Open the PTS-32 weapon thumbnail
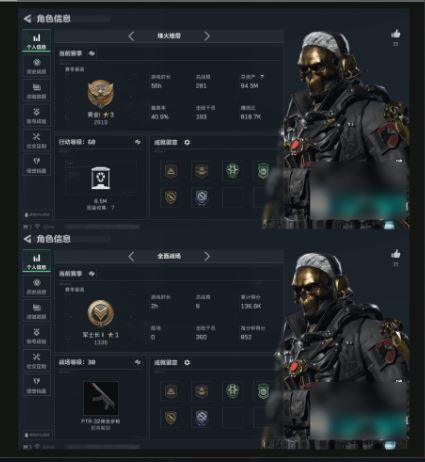 [x=100, y=398]
